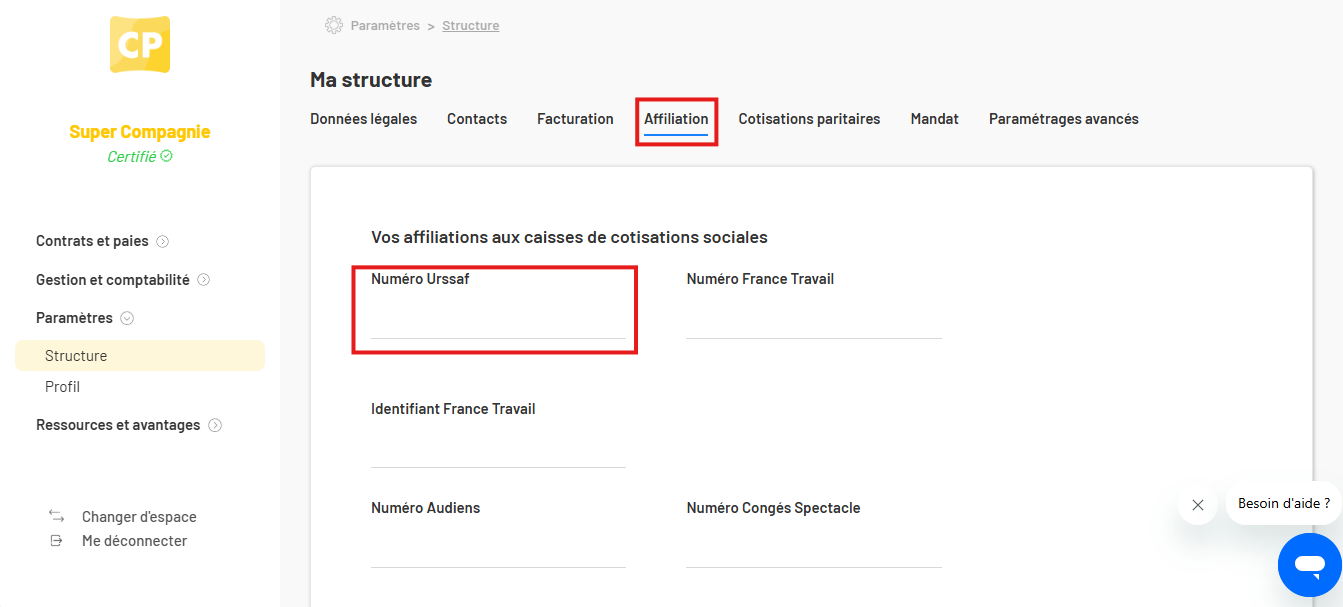The image size is (1343, 607).
Task: Expand the Contrats et paies menu
Action: (x=163, y=242)
